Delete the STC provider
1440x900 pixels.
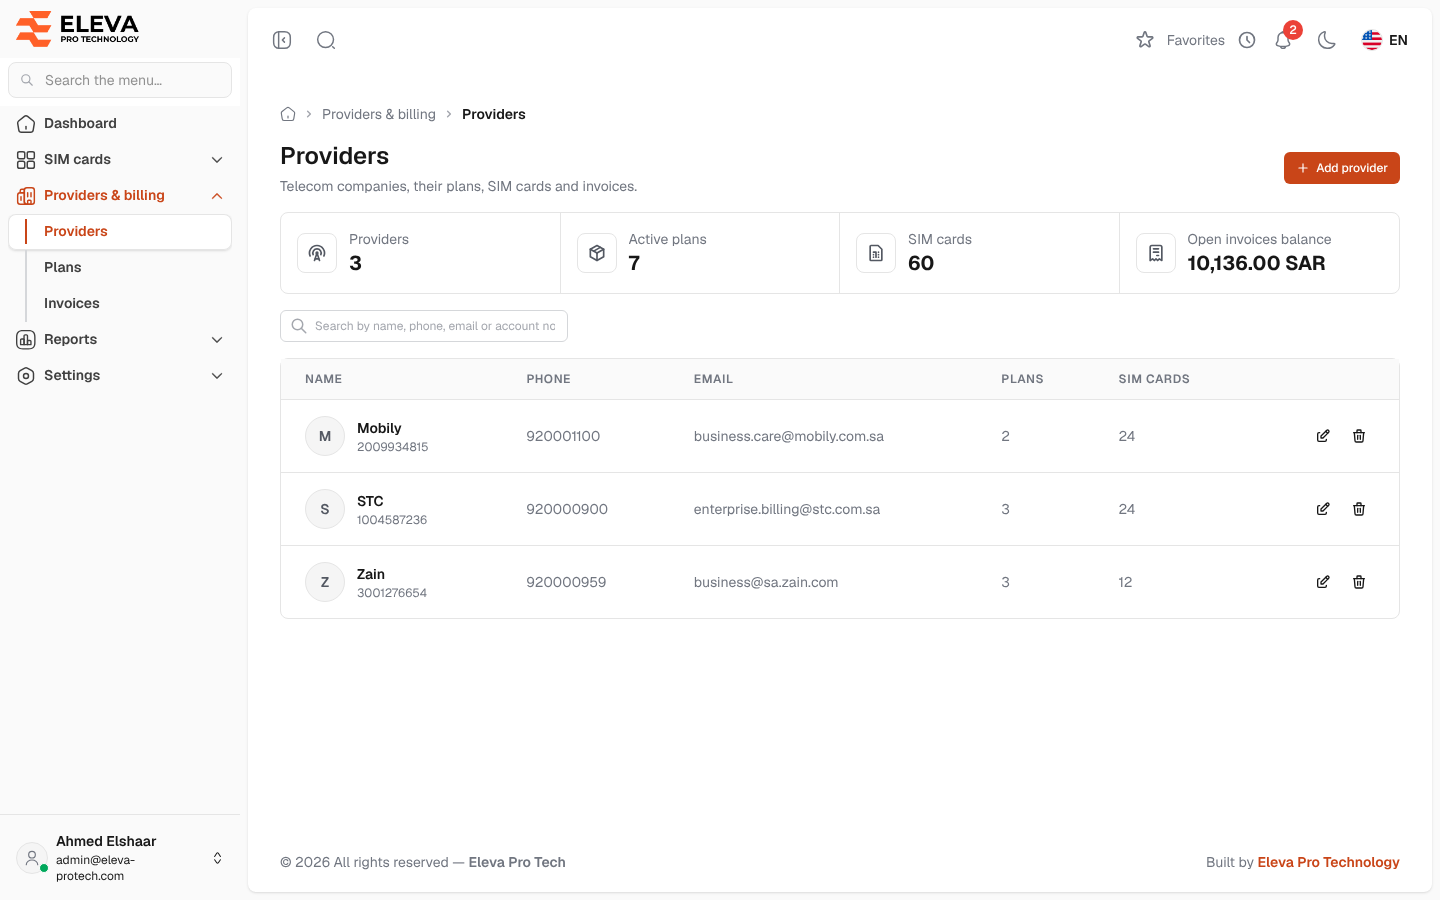coord(1359,509)
